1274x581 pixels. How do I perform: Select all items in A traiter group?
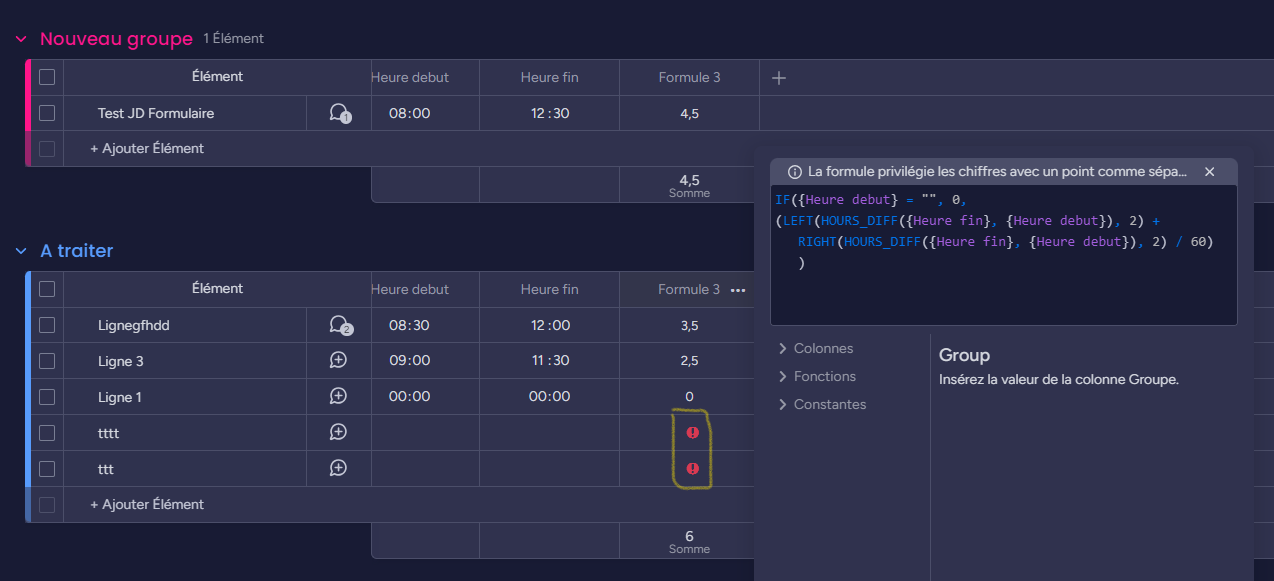pyautogui.click(x=47, y=289)
